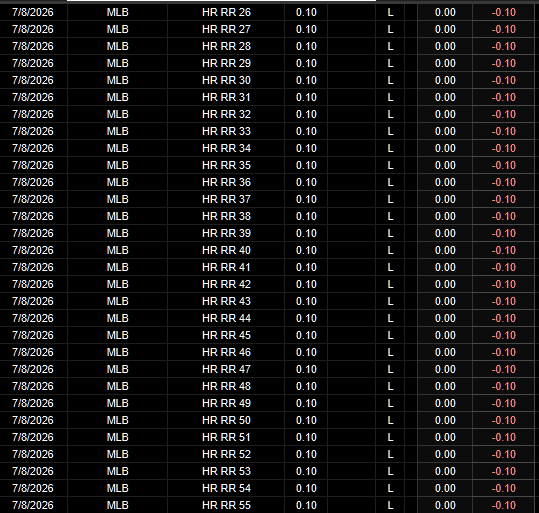This screenshot has height=513, width=539.
Task: Select the HR RR 32 cell
Action: click(226, 114)
